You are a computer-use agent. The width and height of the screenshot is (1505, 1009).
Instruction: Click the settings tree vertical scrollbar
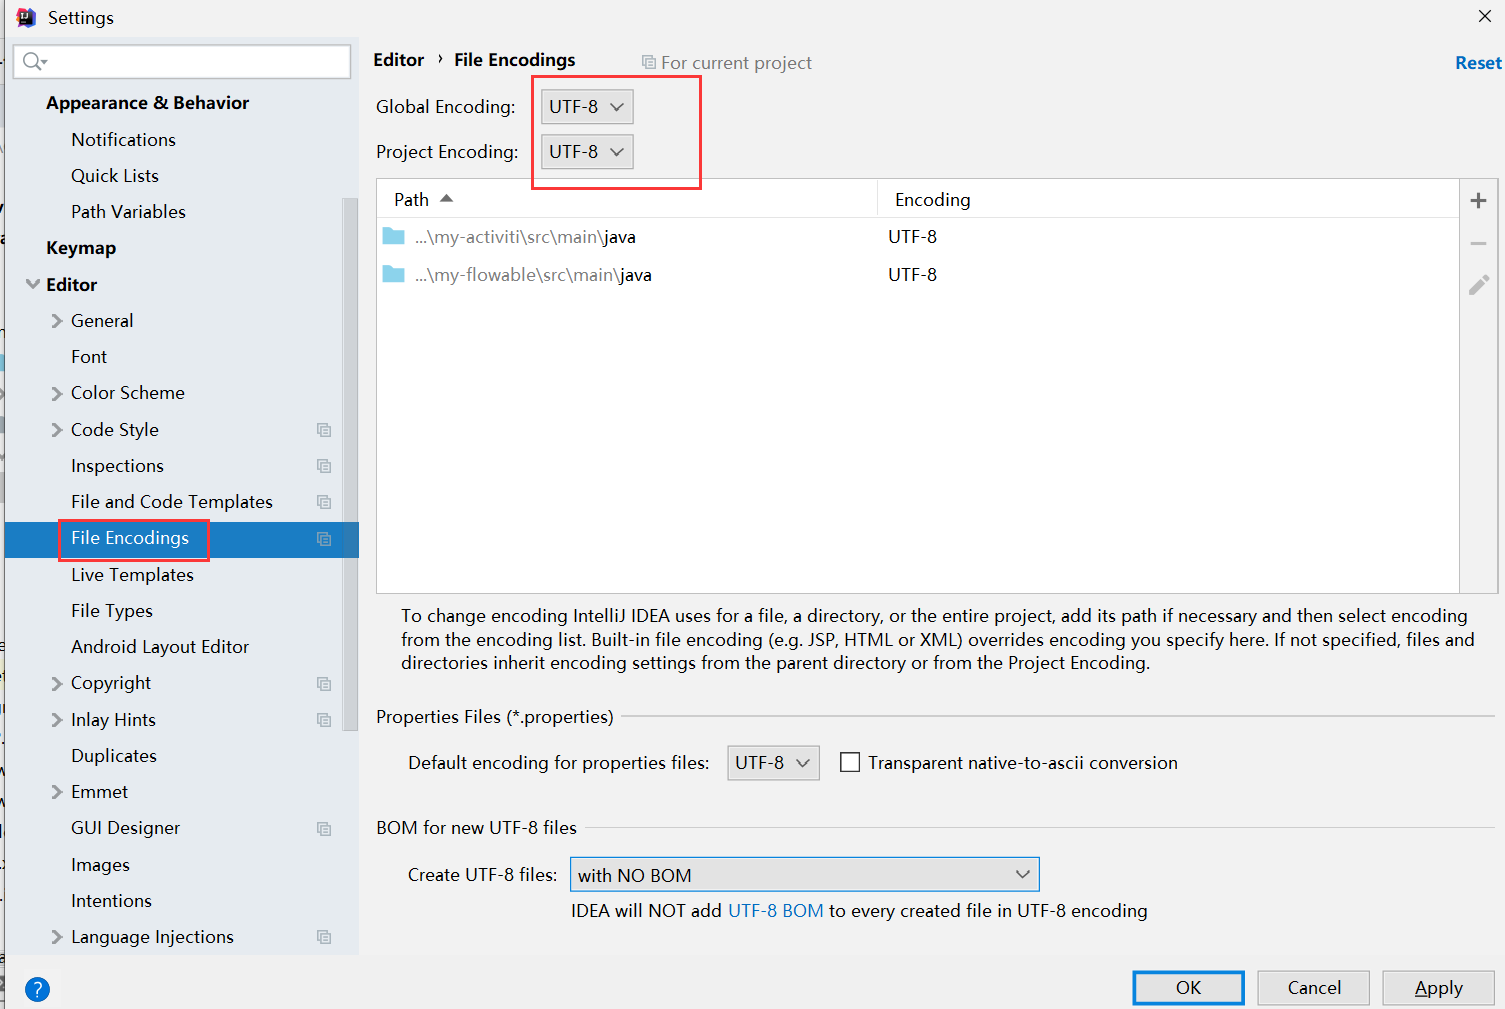pos(350,464)
